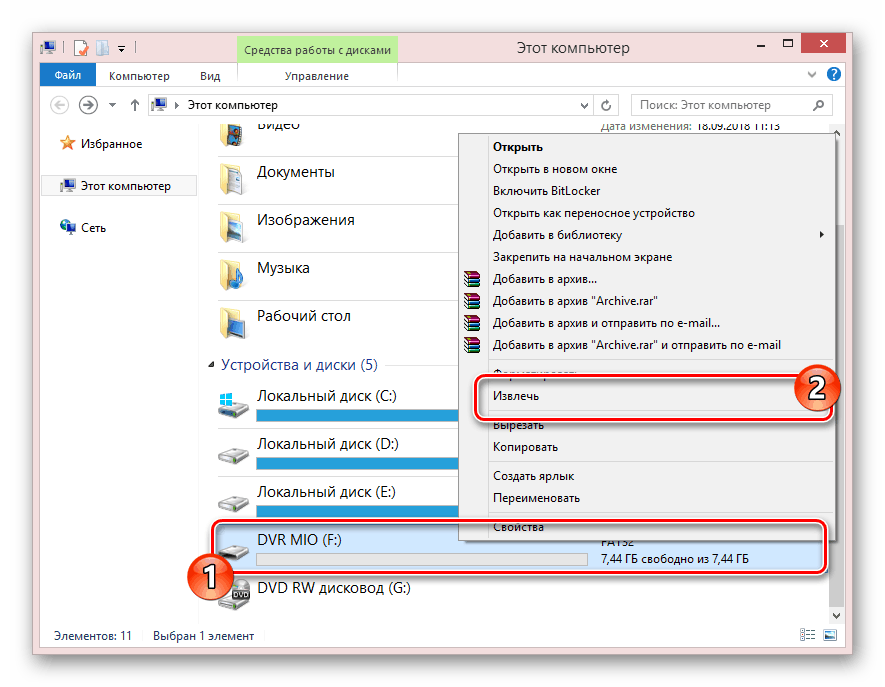The height and width of the screenshot is (687, 885).
Task: Click the New folder icon in title bar
Action: (101, 47)
